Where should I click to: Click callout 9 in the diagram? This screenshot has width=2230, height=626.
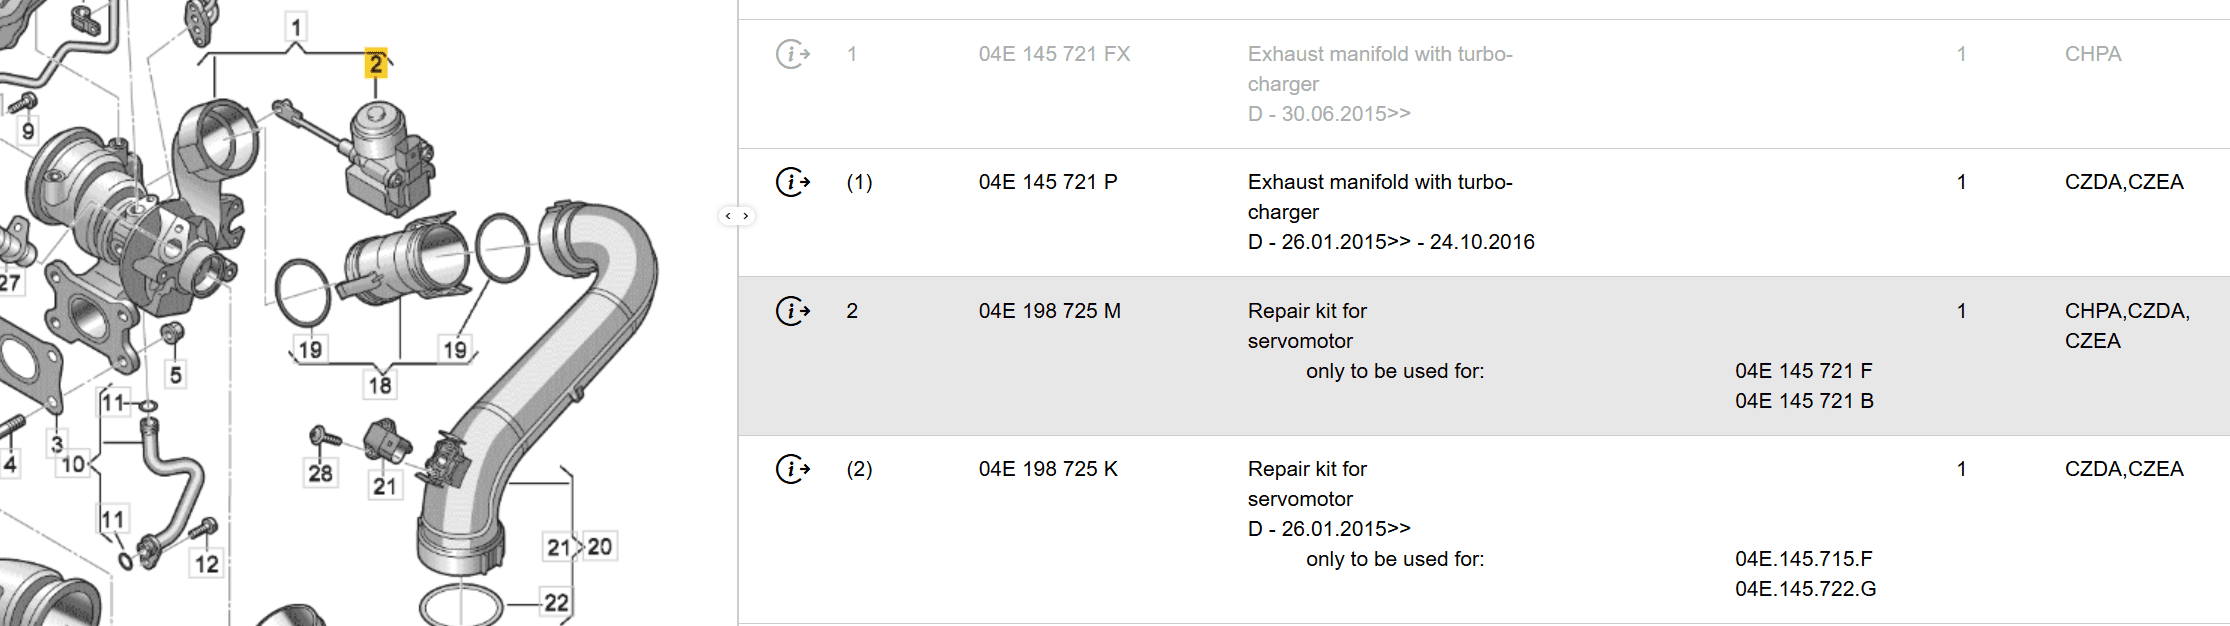click(28, 131)
